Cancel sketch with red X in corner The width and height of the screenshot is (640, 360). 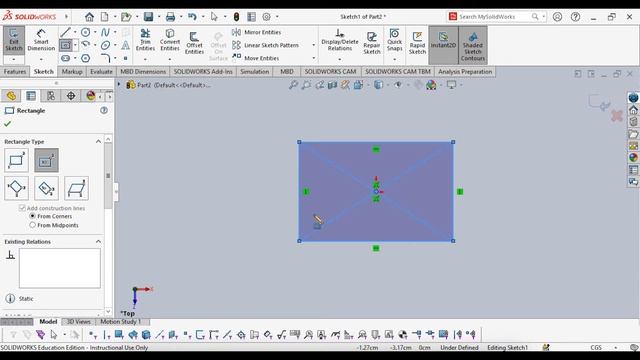coord(617,116)
